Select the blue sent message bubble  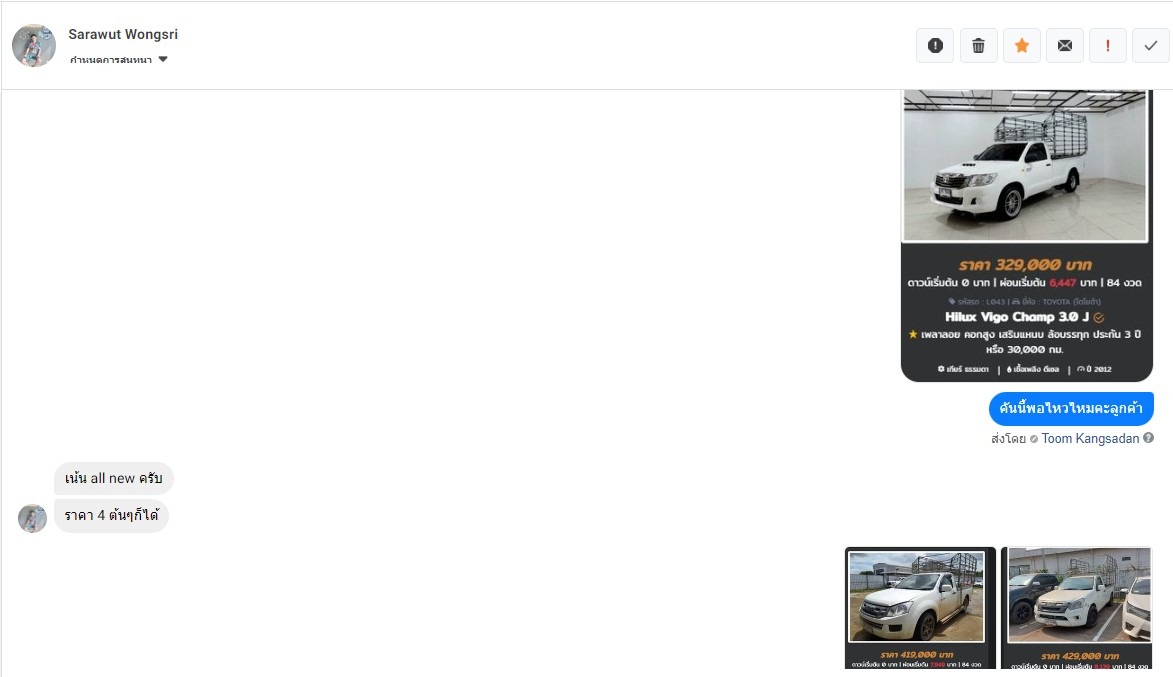coord(1071,408)
